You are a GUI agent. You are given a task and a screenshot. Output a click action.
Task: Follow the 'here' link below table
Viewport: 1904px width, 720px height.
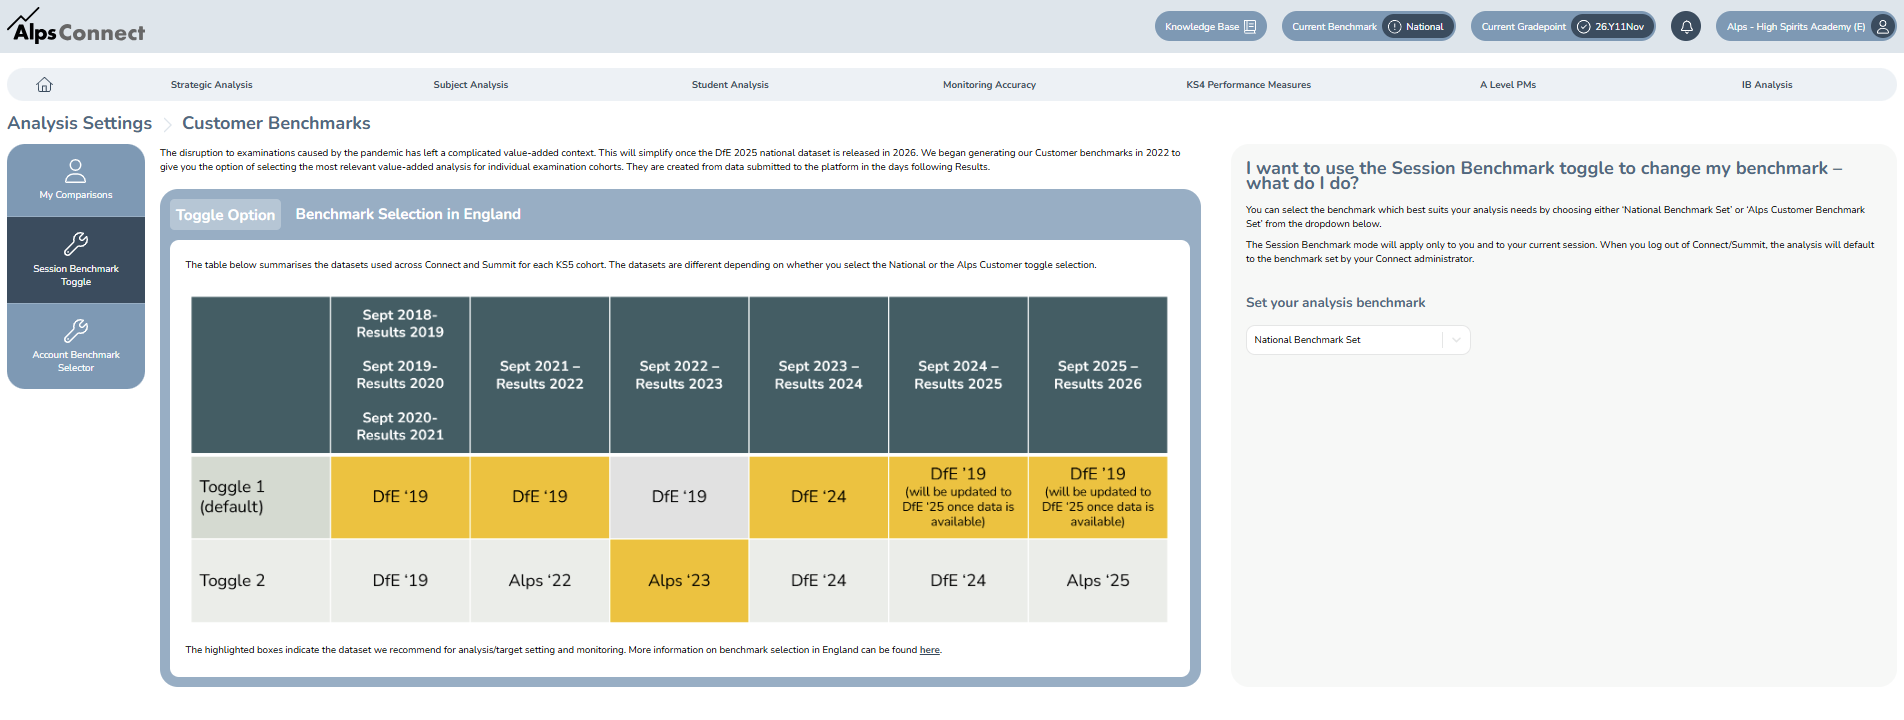tap(930, 650)
